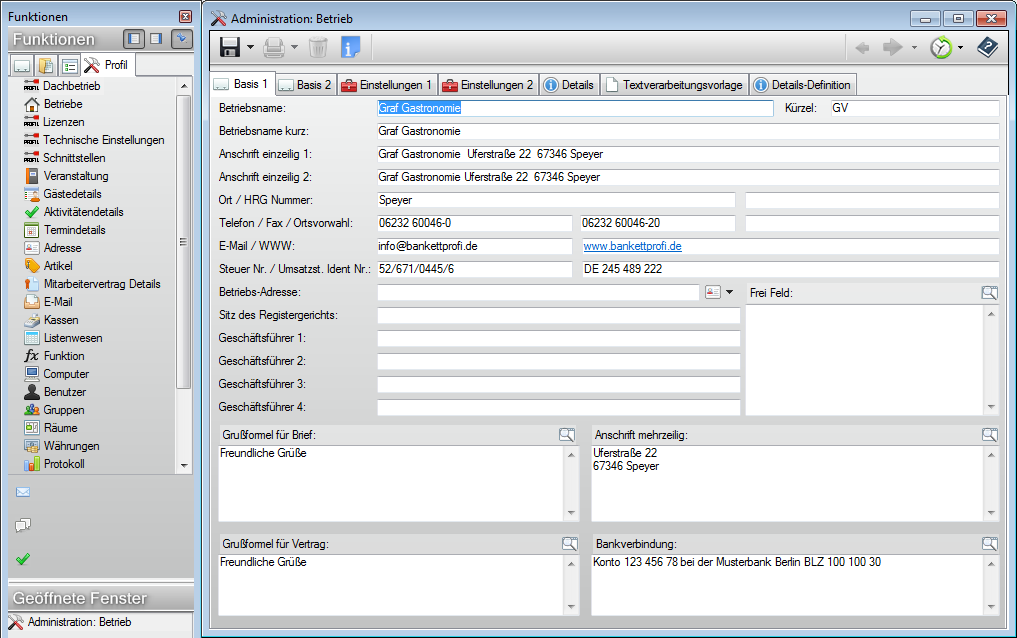Click the blue info note icon
This screenshot has height=638, width=1017.
pos(350,47)
